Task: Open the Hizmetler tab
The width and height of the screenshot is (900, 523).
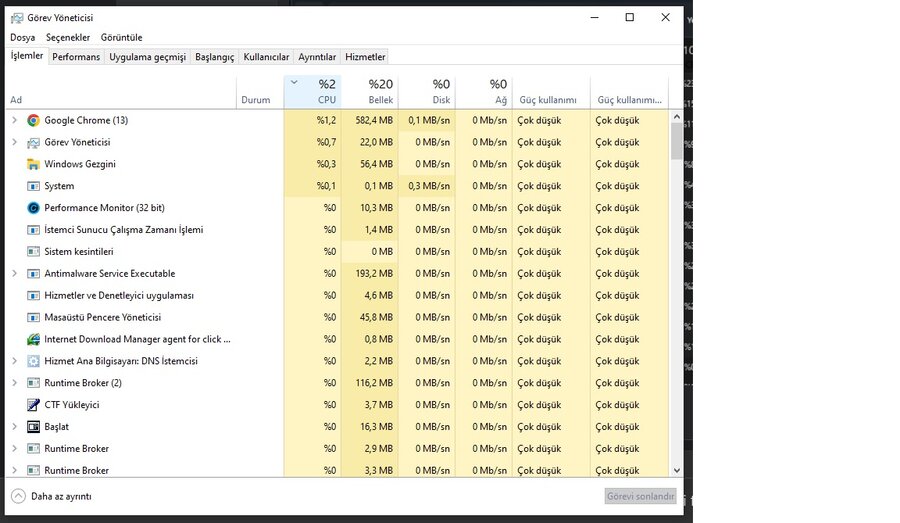Action: (x=365, y=57)
